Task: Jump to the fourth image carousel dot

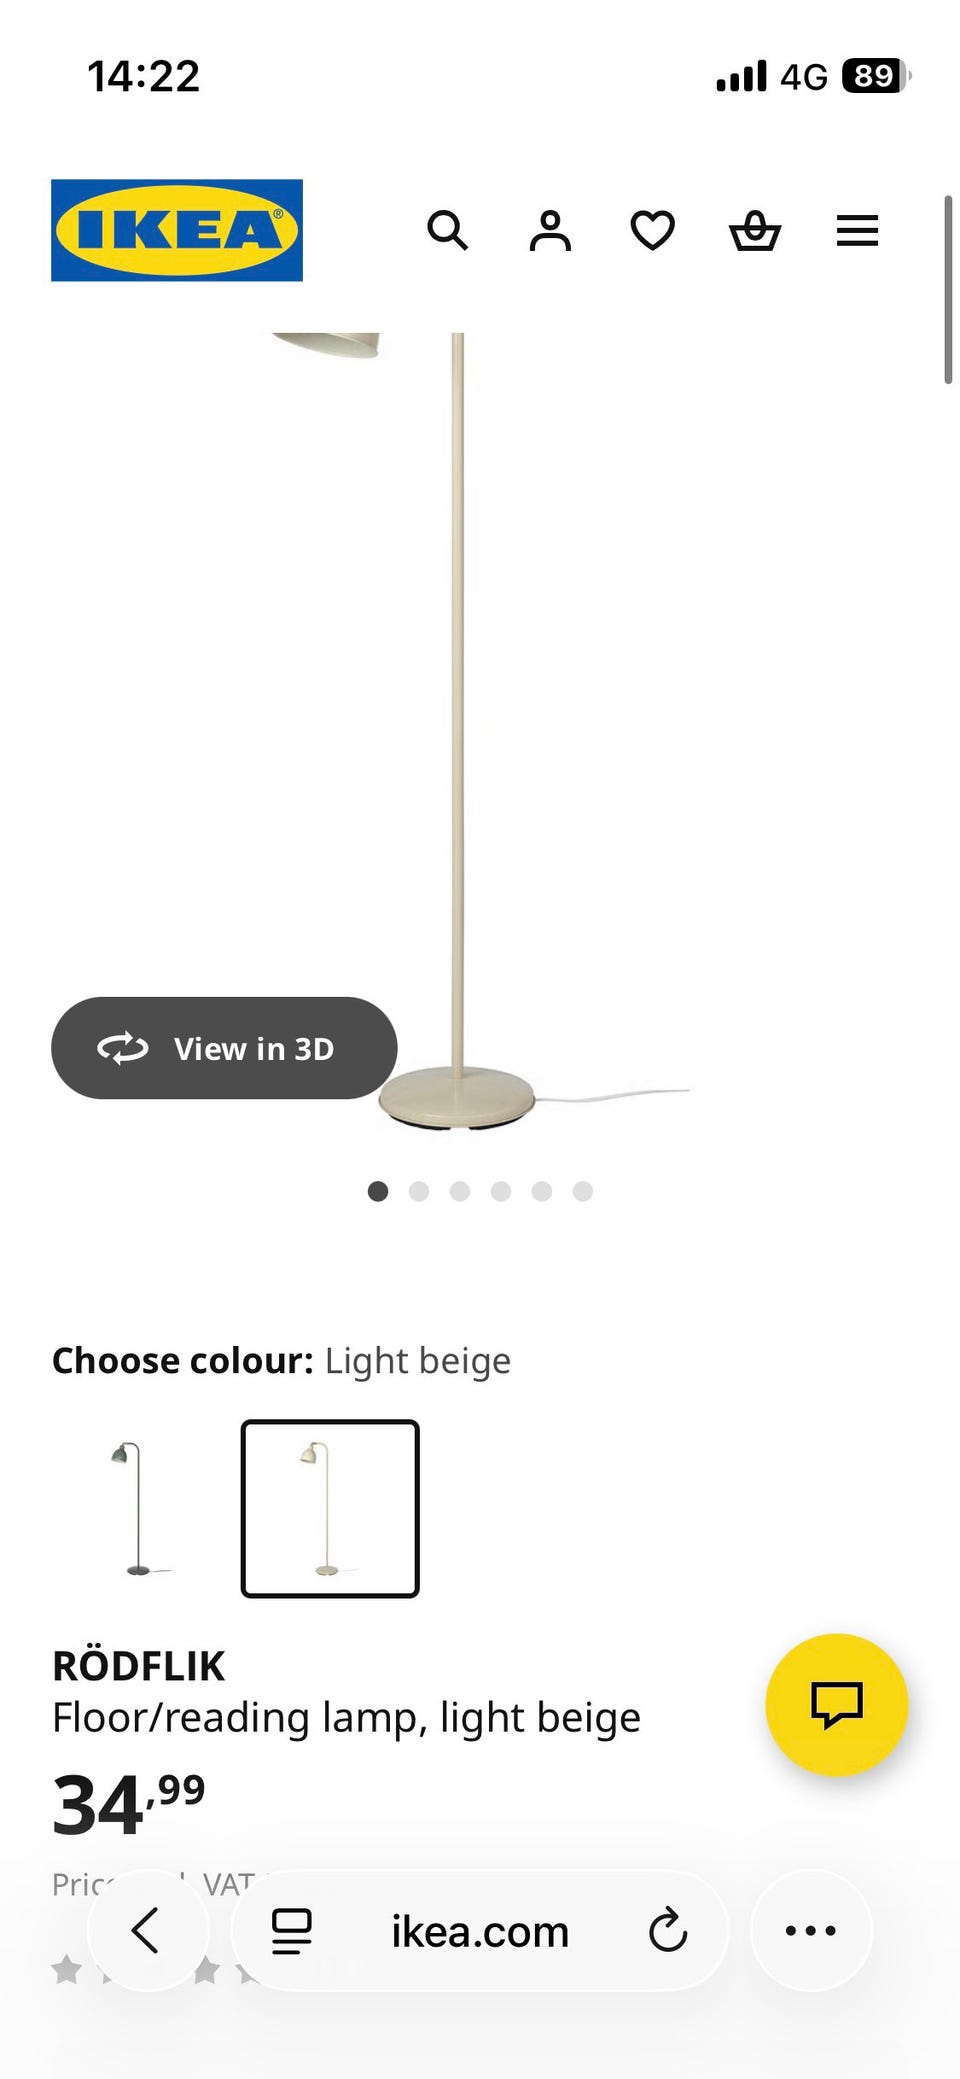Action: click(501, 1191)
